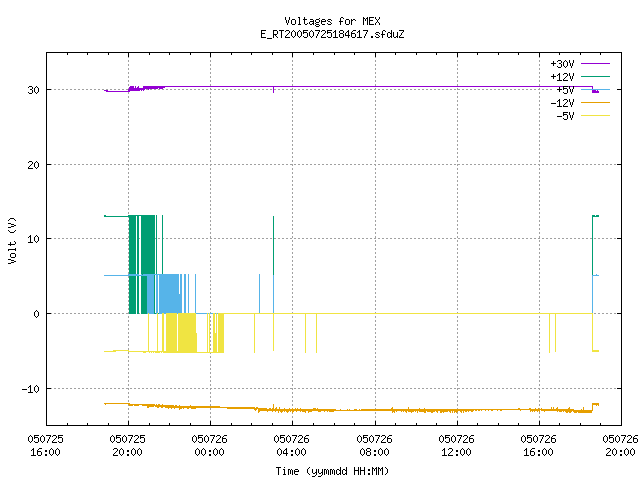640x480 pixels.
Task: Click the x-axis label '050726 16:00'
Action: coord(538,446)
